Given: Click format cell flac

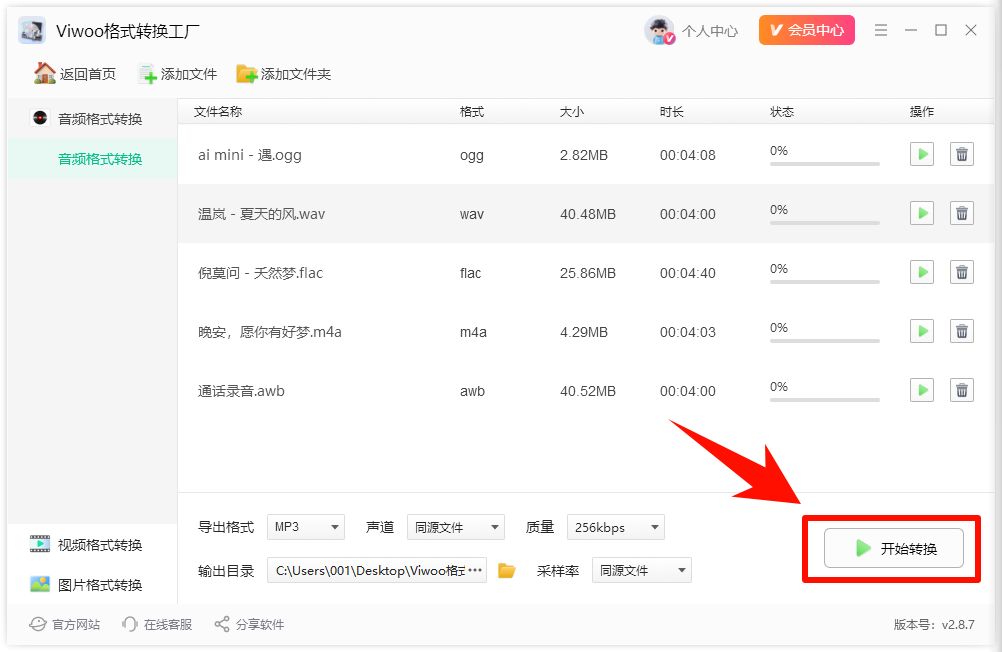Looking at the screenshot, I should tap(470, 273).
